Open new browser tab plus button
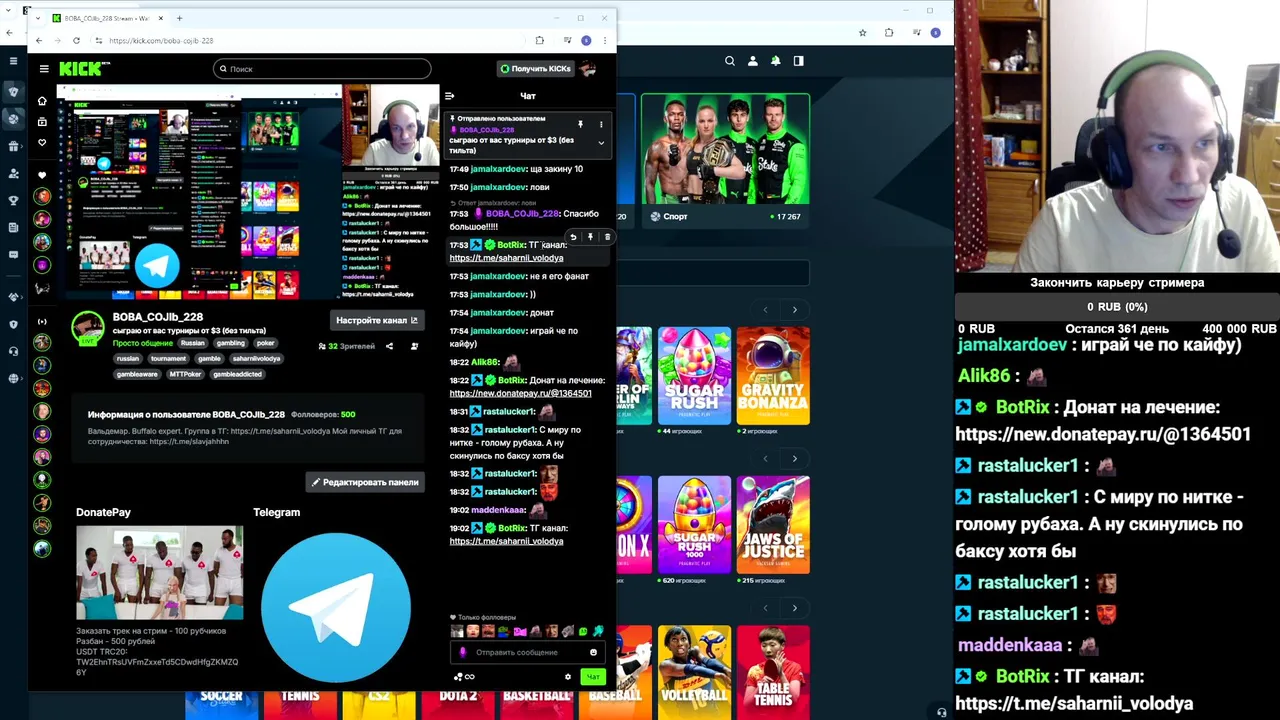The image size is (1280, 720). point(179,18)
